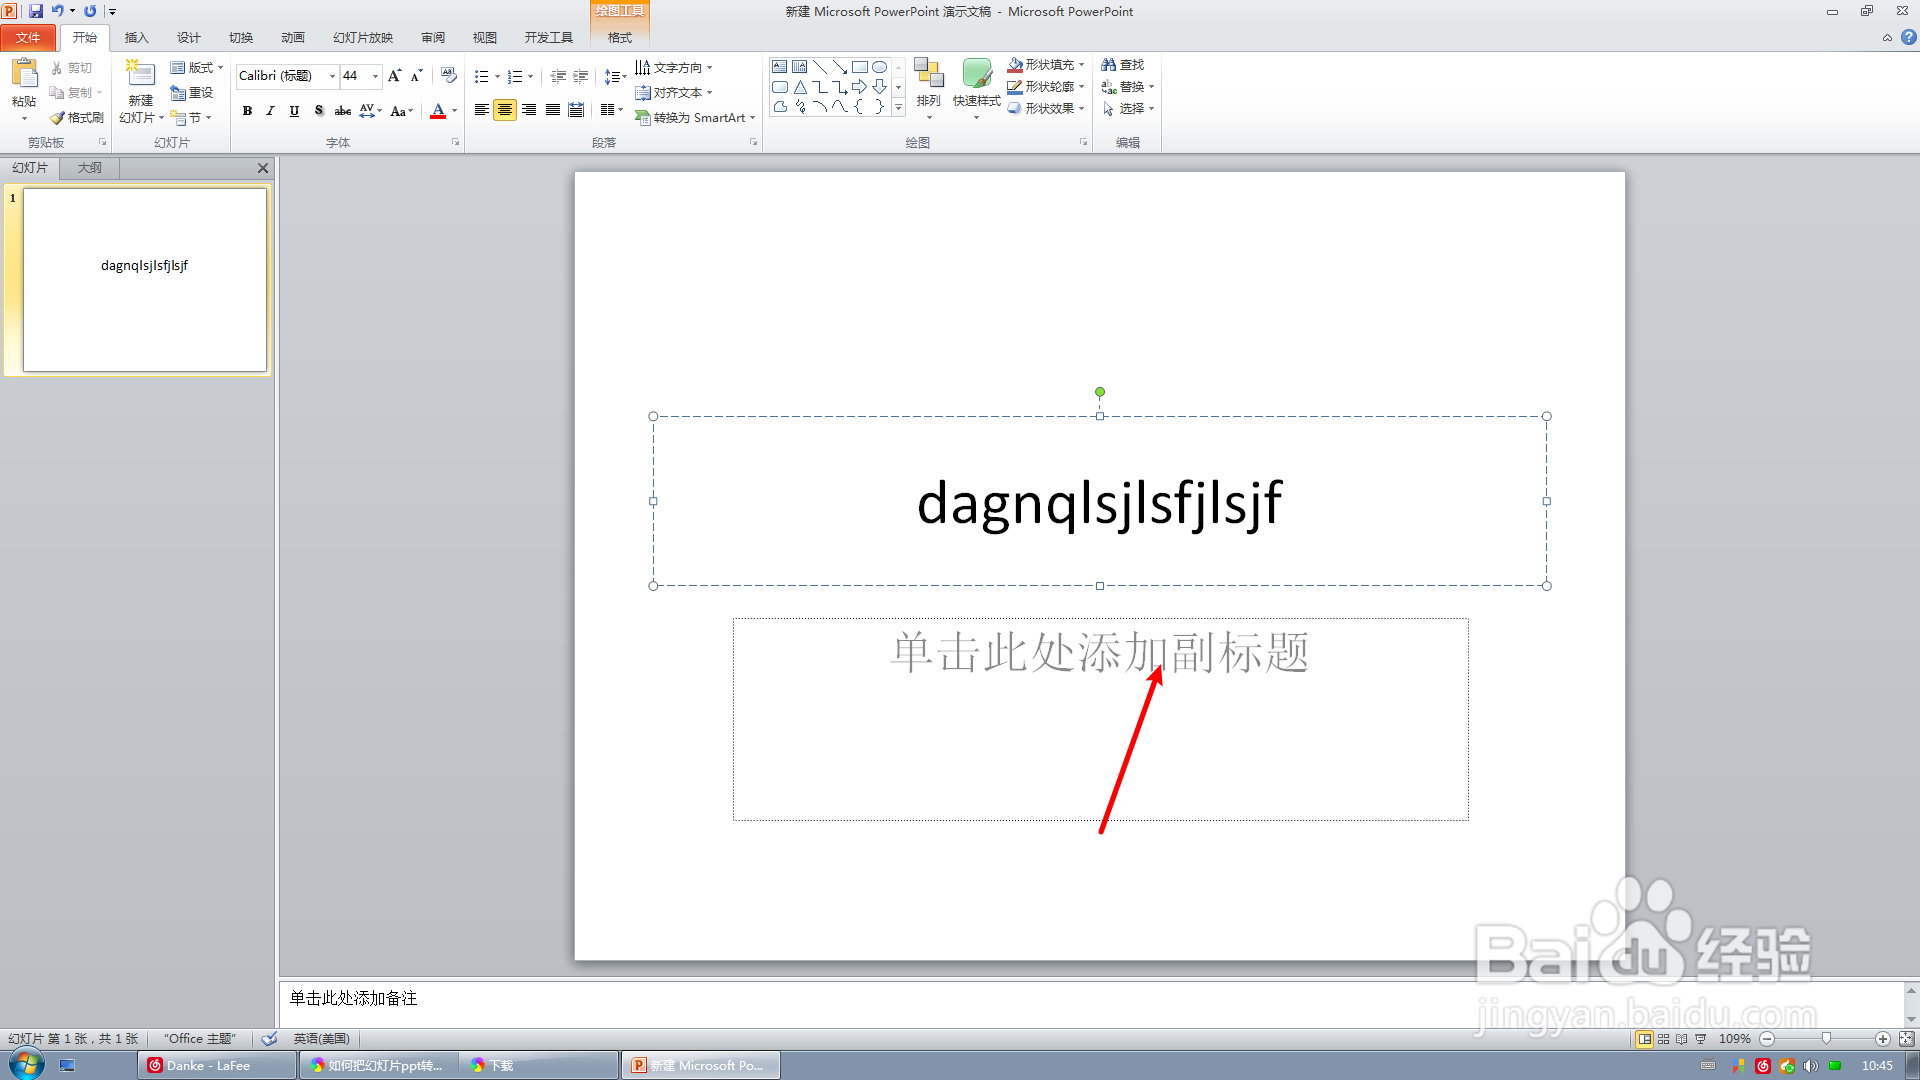Viewport: 1920px width, 1080px height.
Task: Click the New Slide icon
Action: 140,74
